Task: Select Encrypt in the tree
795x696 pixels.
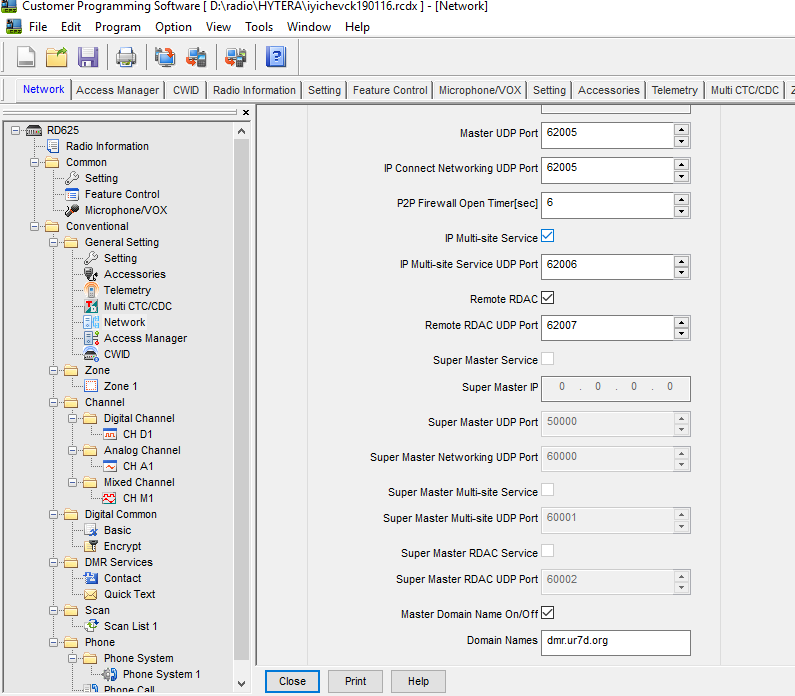Action: pyautogui.click(x=122, y=546)
